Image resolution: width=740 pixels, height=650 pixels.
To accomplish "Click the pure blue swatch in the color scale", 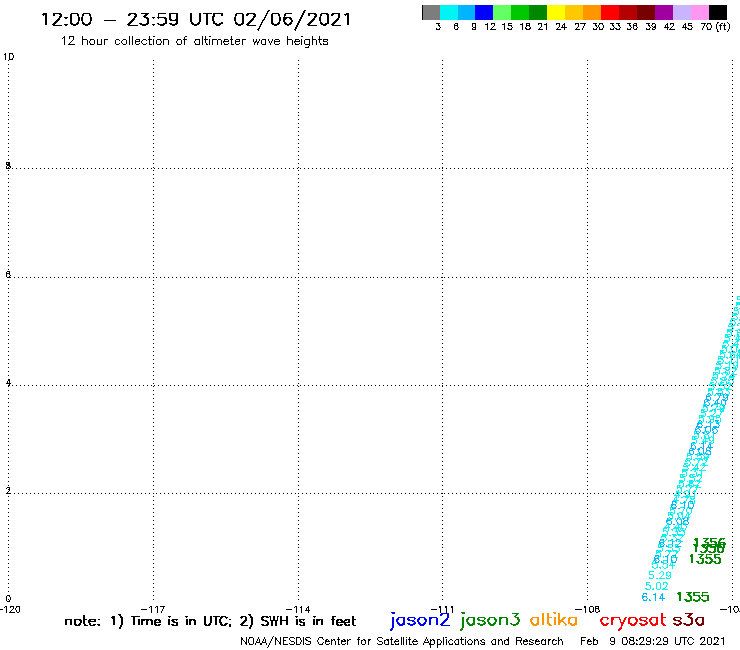I will [484, 12].
